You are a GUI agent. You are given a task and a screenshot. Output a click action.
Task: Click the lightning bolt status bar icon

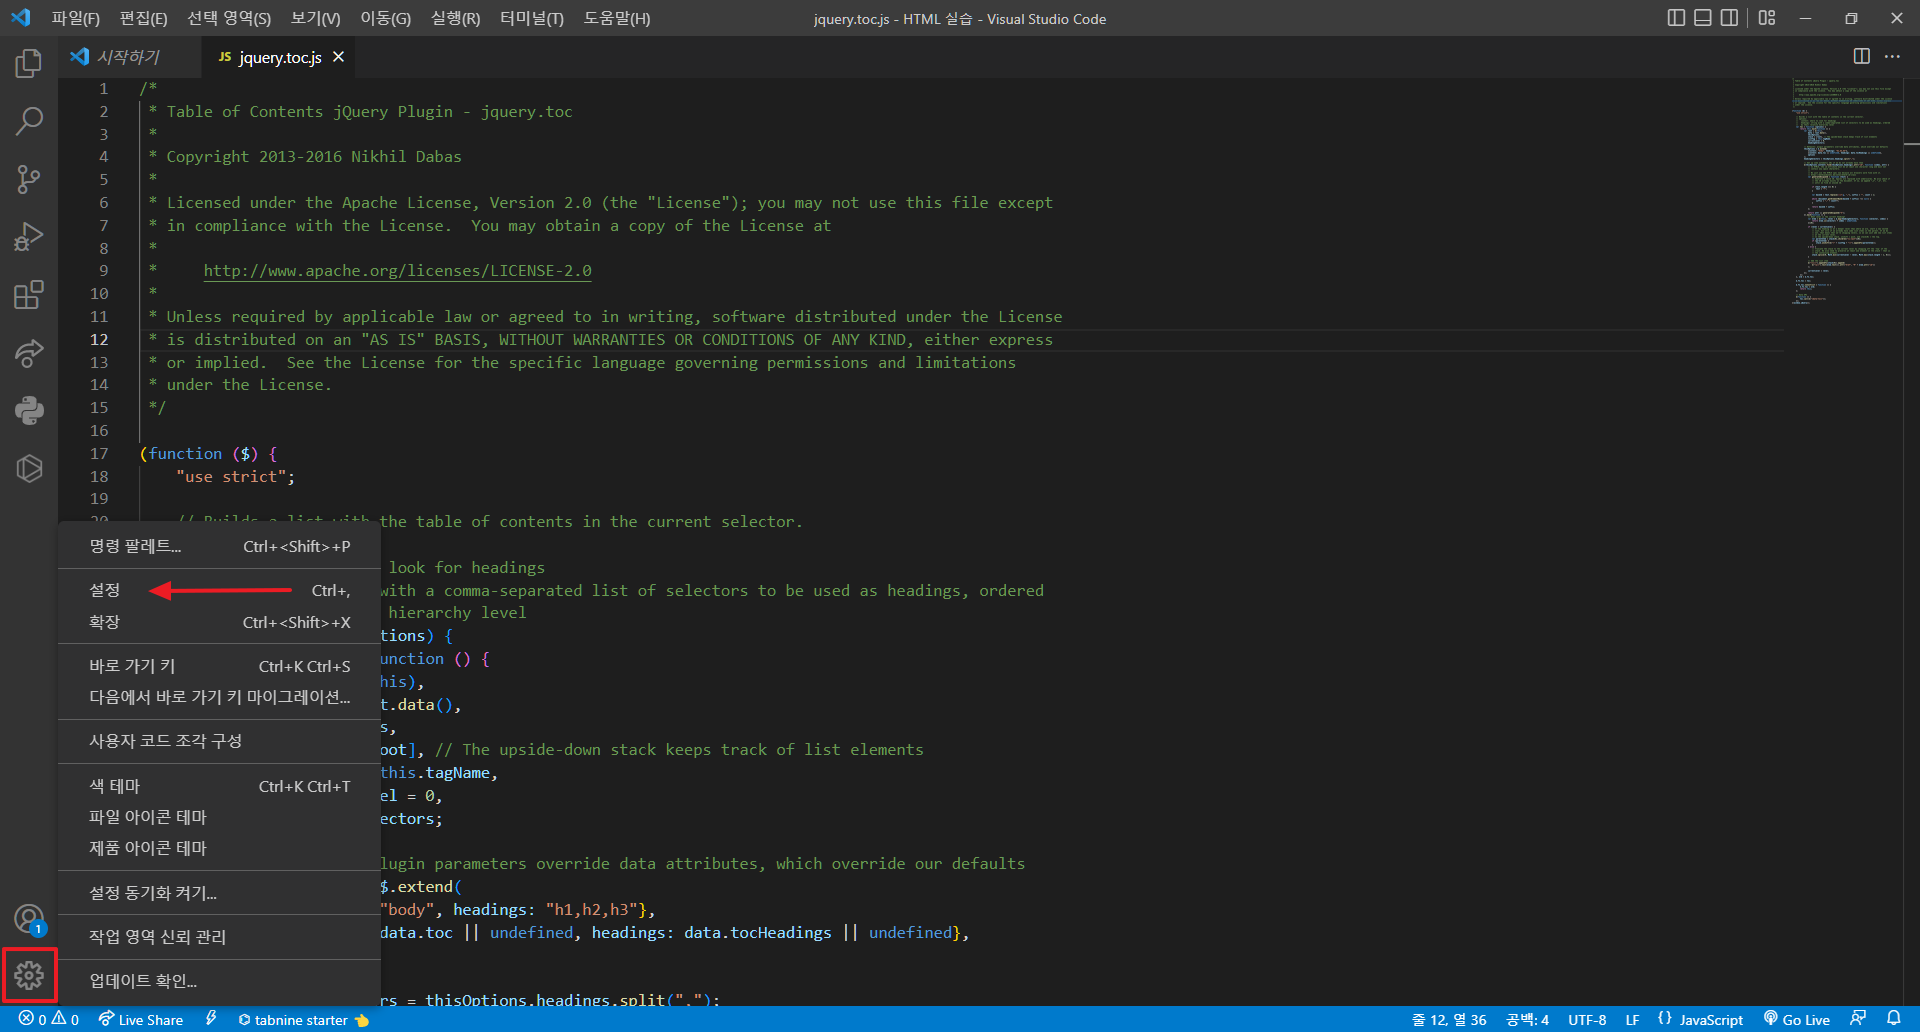pyautogui.click(x=211, y=1019)
